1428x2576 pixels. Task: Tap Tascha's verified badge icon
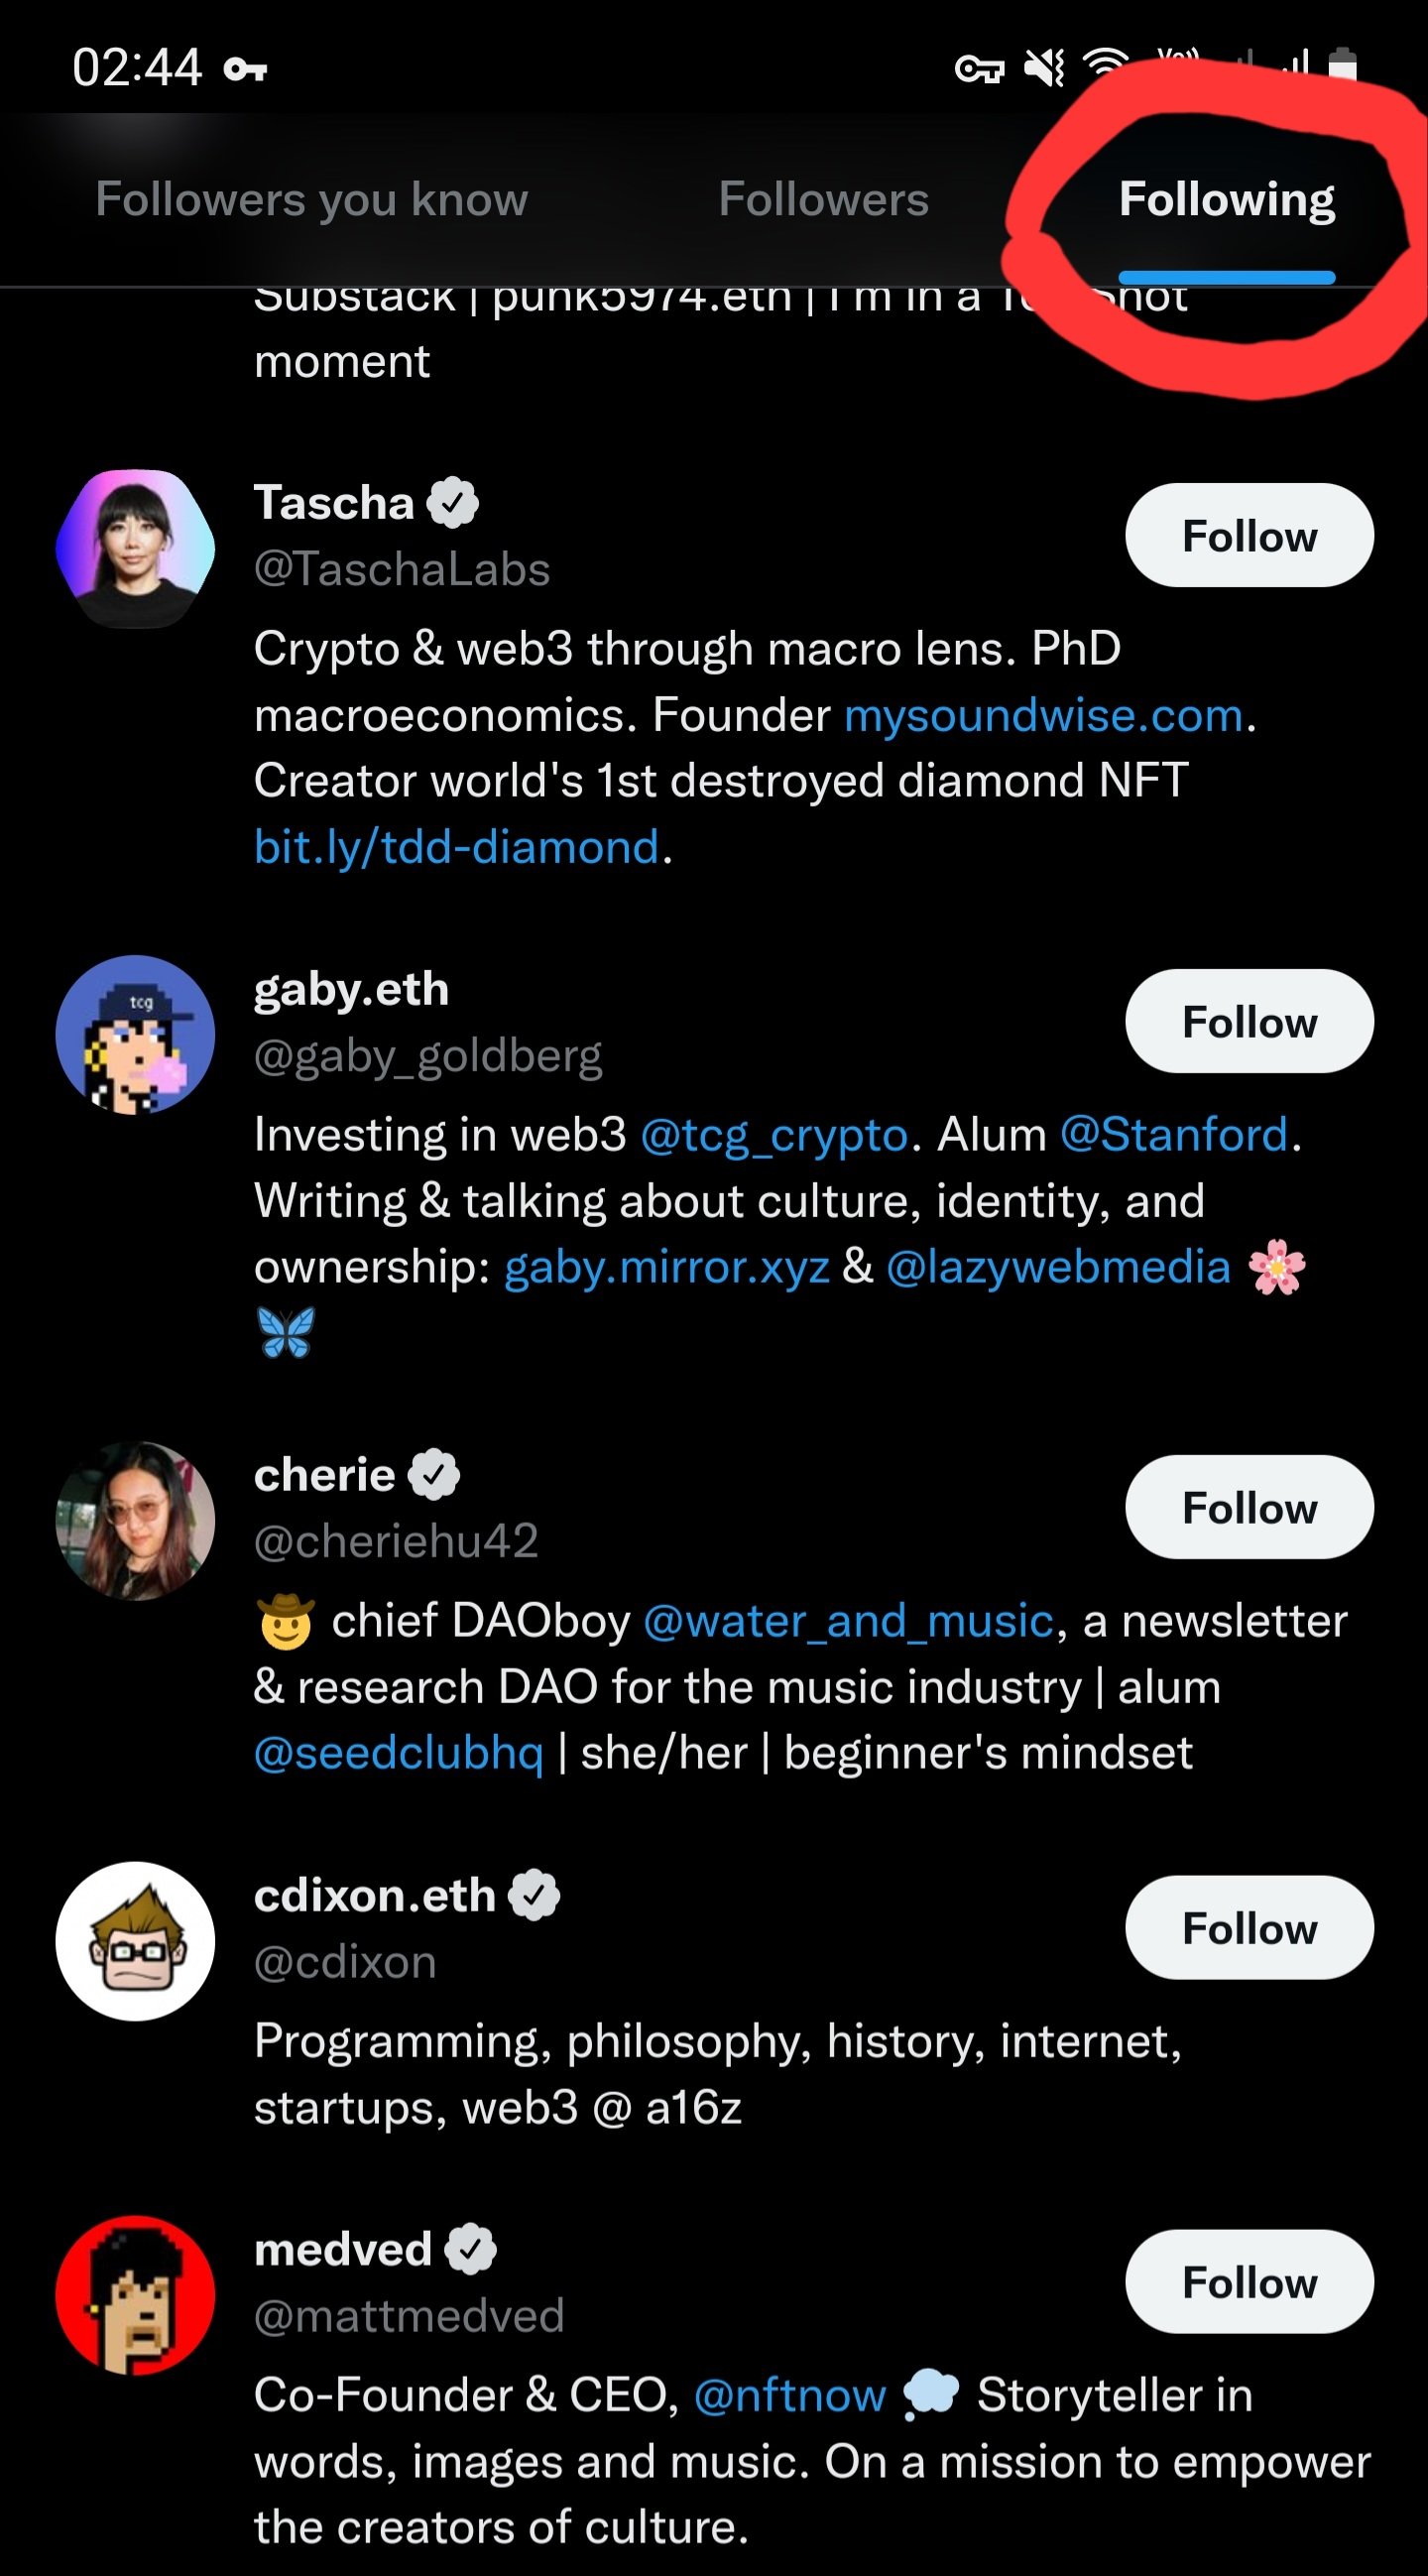(453, 503)
